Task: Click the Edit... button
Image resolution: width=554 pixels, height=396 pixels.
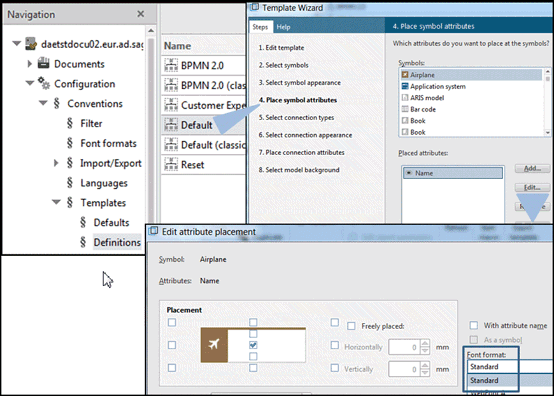Action: pos(532,187)
